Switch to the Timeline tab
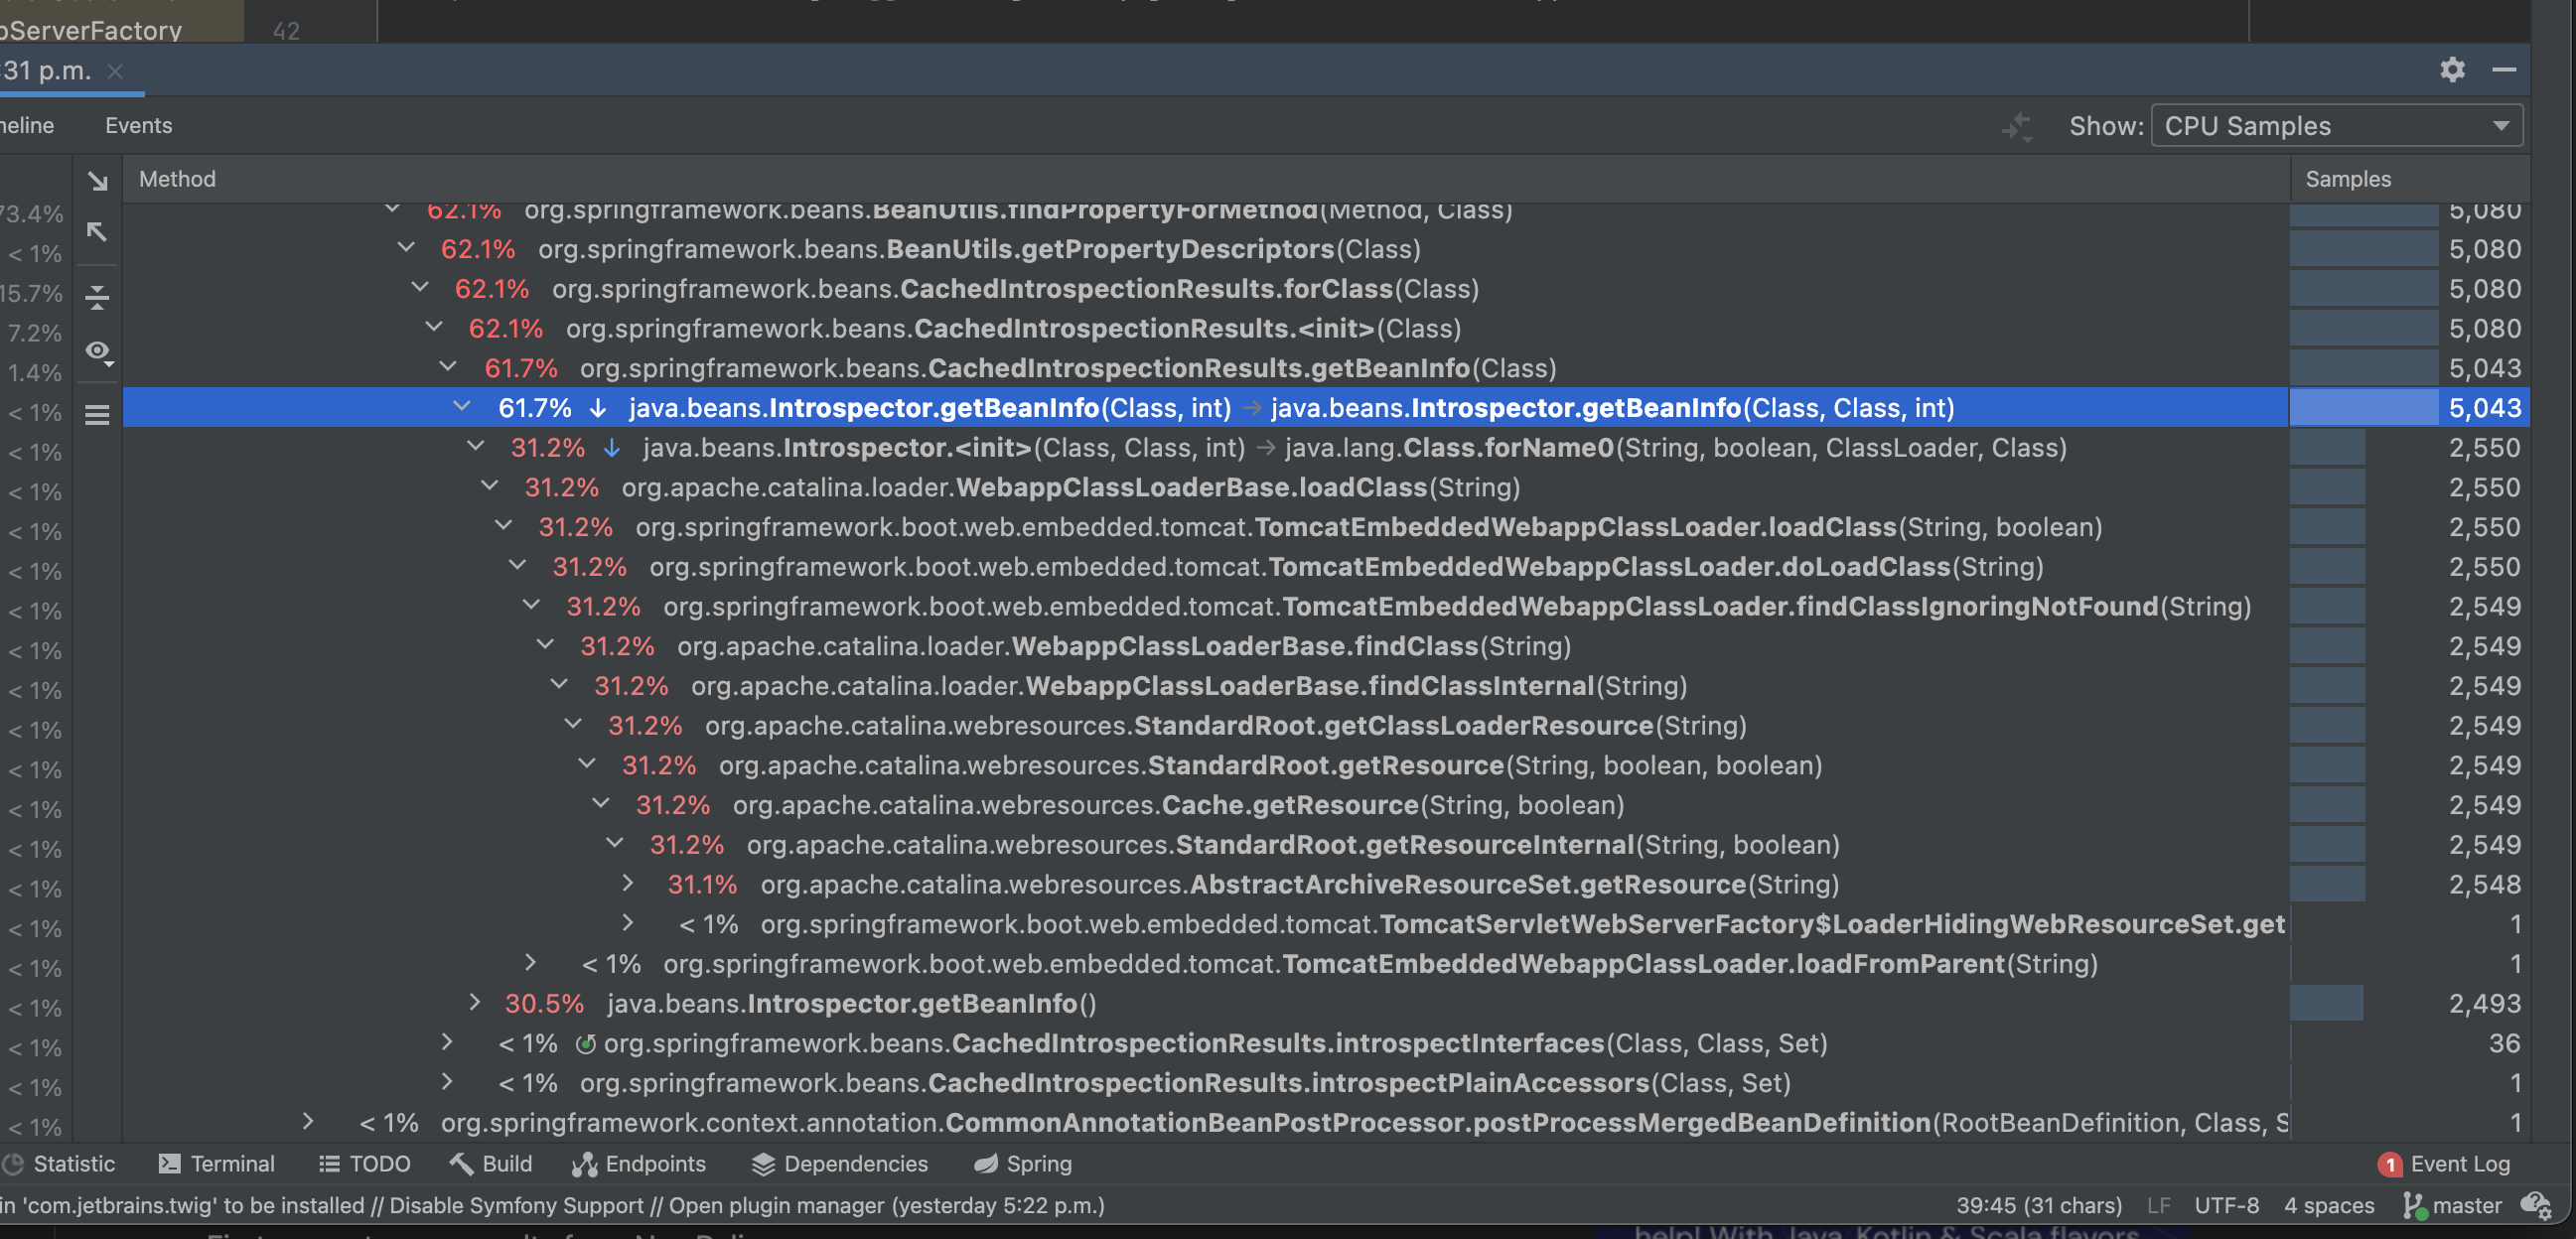 coord(27,126)
